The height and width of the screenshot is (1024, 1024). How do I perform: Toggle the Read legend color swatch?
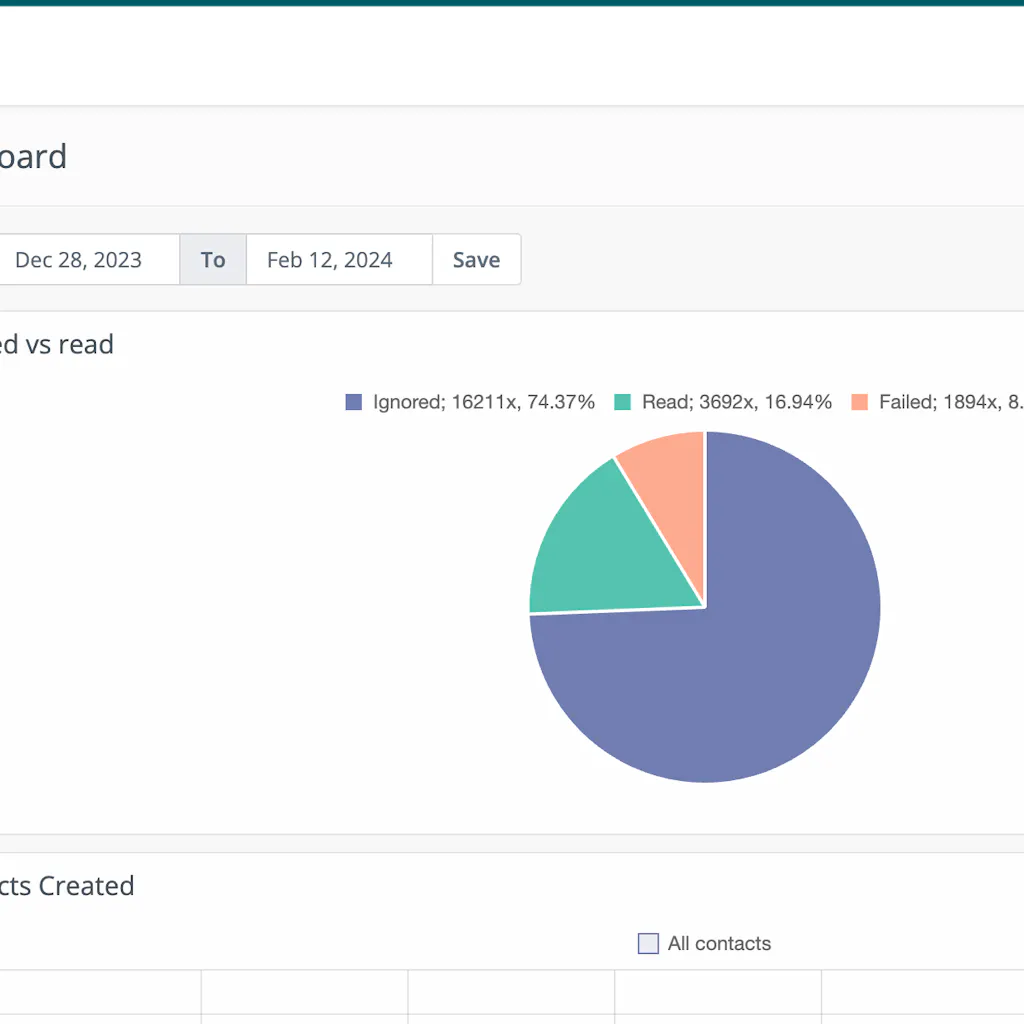point(622,402)
